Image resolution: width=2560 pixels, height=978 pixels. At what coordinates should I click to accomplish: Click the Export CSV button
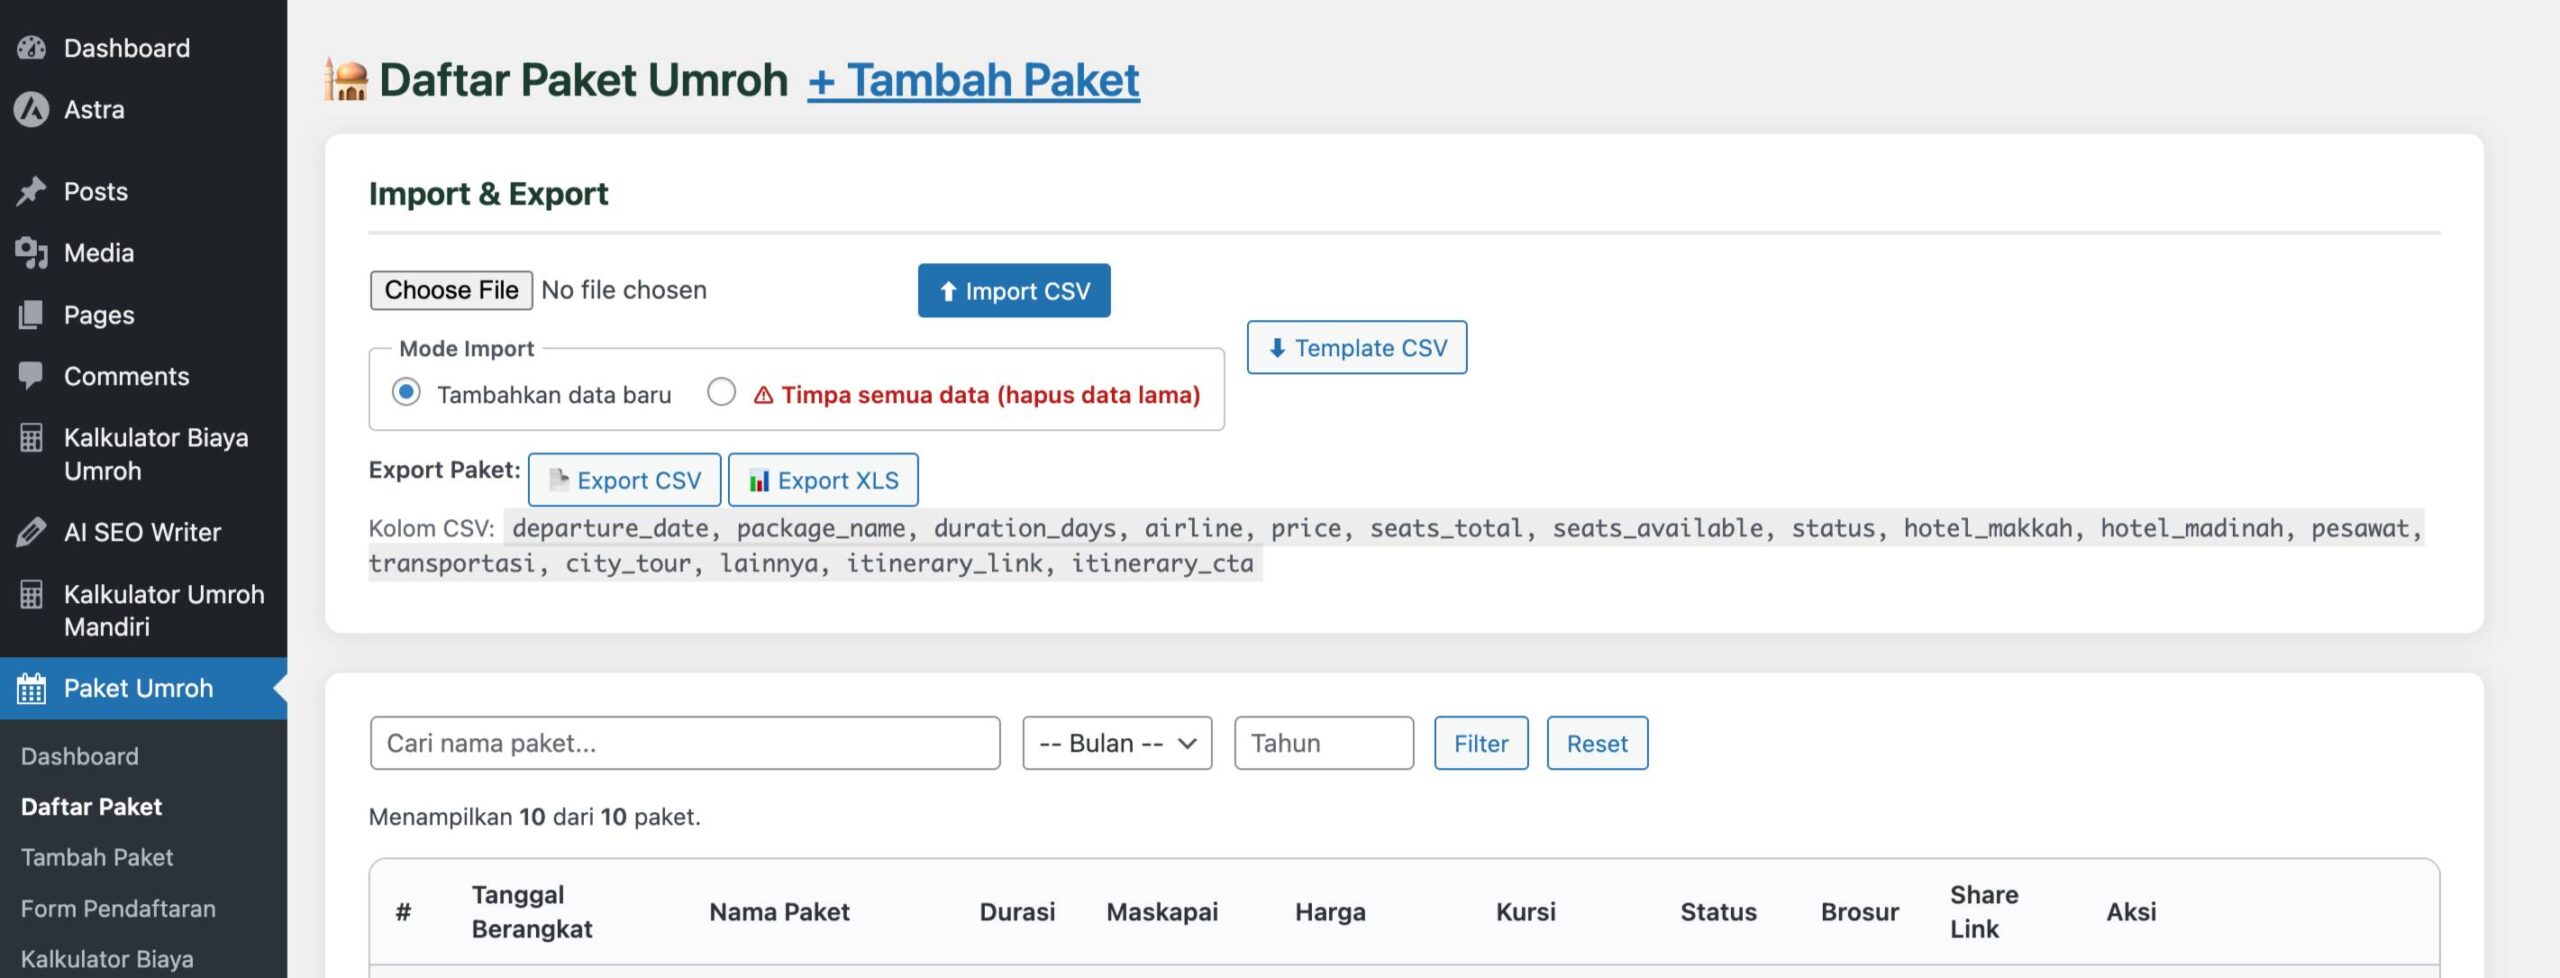(624, 480)
